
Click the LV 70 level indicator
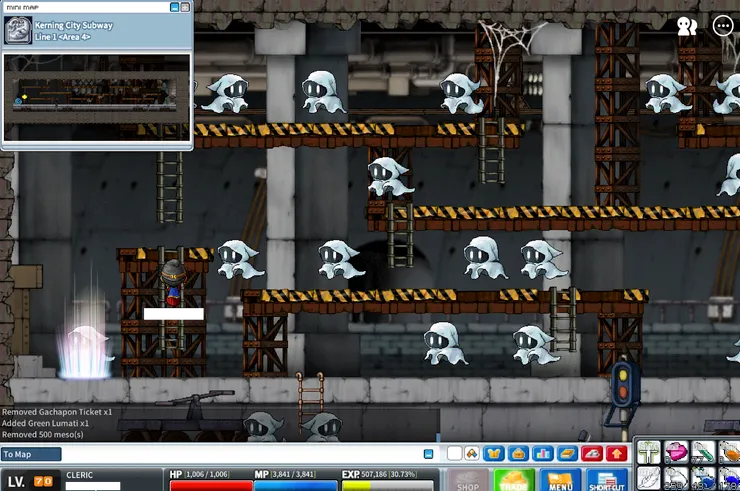pos(30,482)
